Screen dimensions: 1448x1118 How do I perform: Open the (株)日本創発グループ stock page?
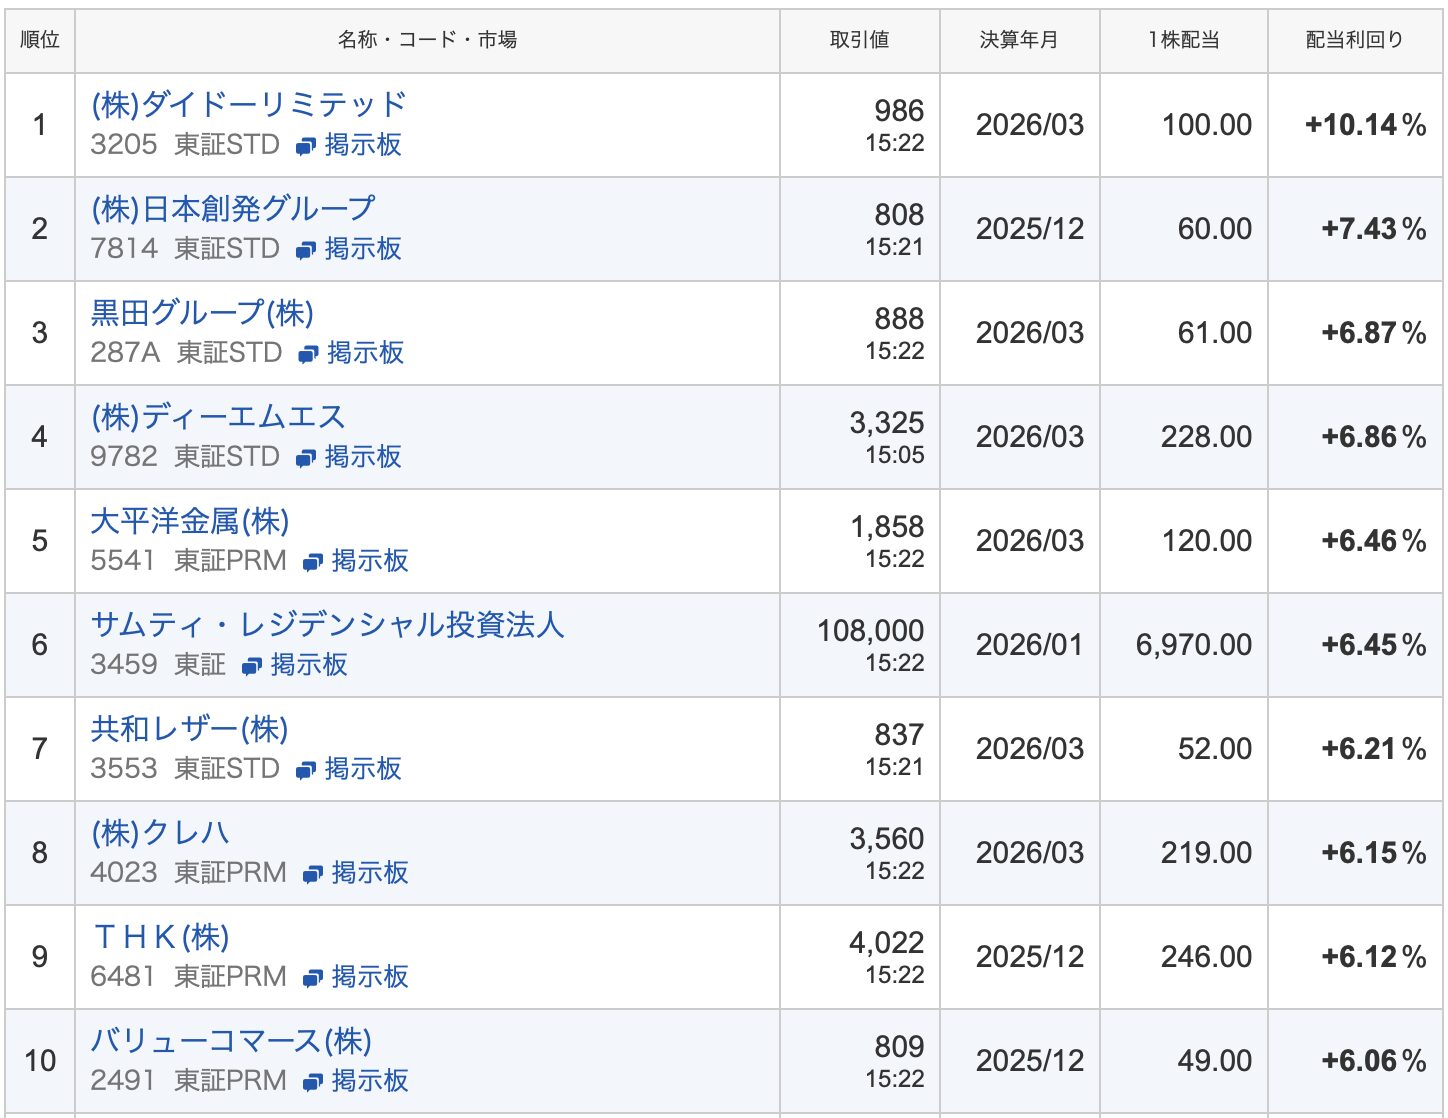pyautogui.click(x=233, y=208)
